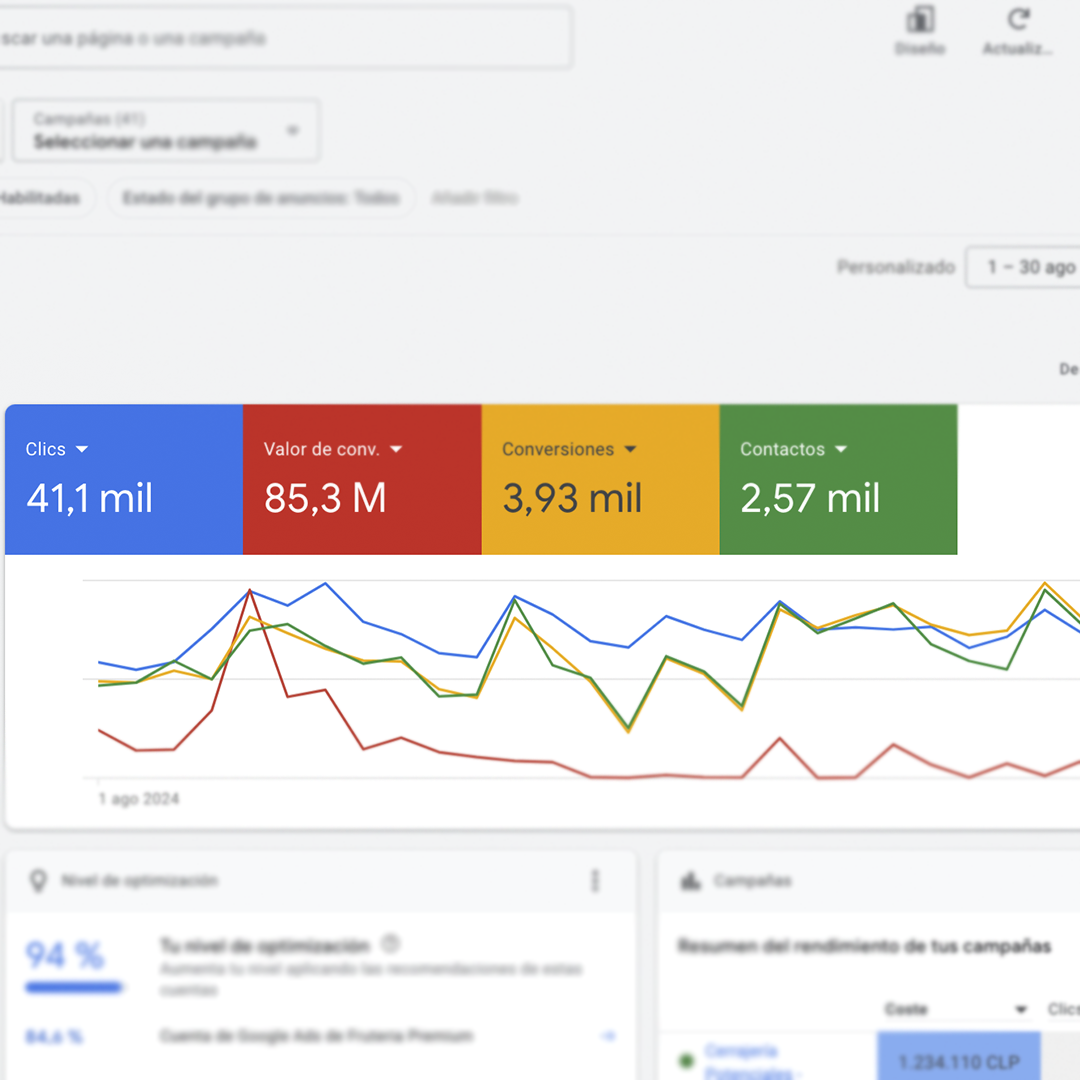Image resolution: width=1080 pixels, height=1080 pixels.
Task: Expand the Valor de conv. metric dropdown
Action: tap(396, 449)
